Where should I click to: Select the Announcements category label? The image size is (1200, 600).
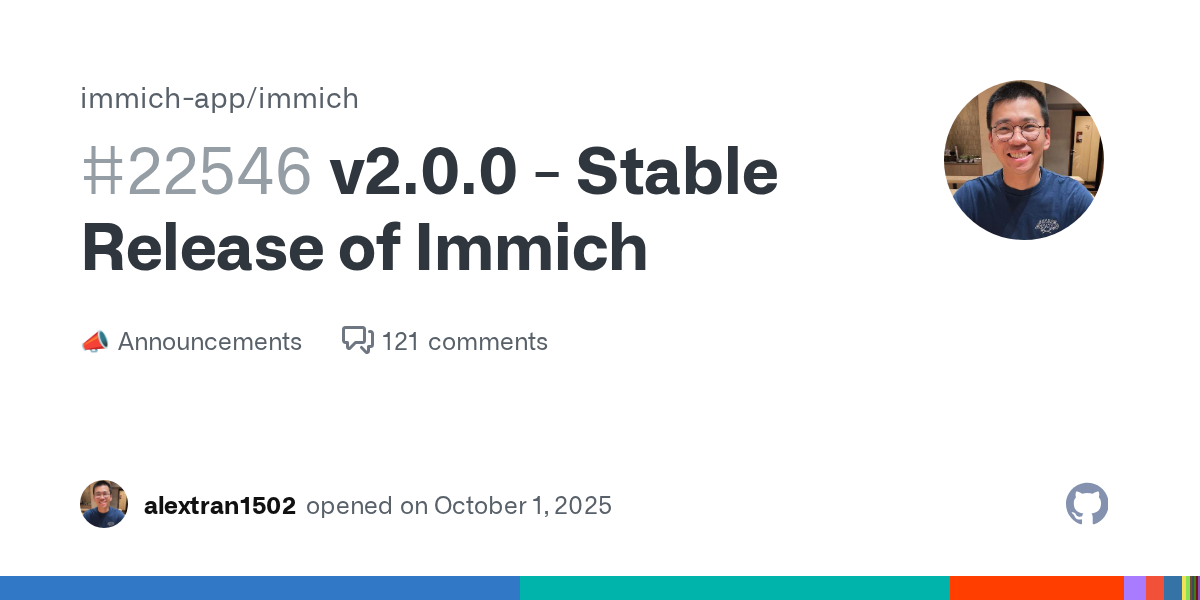pyautogui.click(x=209, y=342)
